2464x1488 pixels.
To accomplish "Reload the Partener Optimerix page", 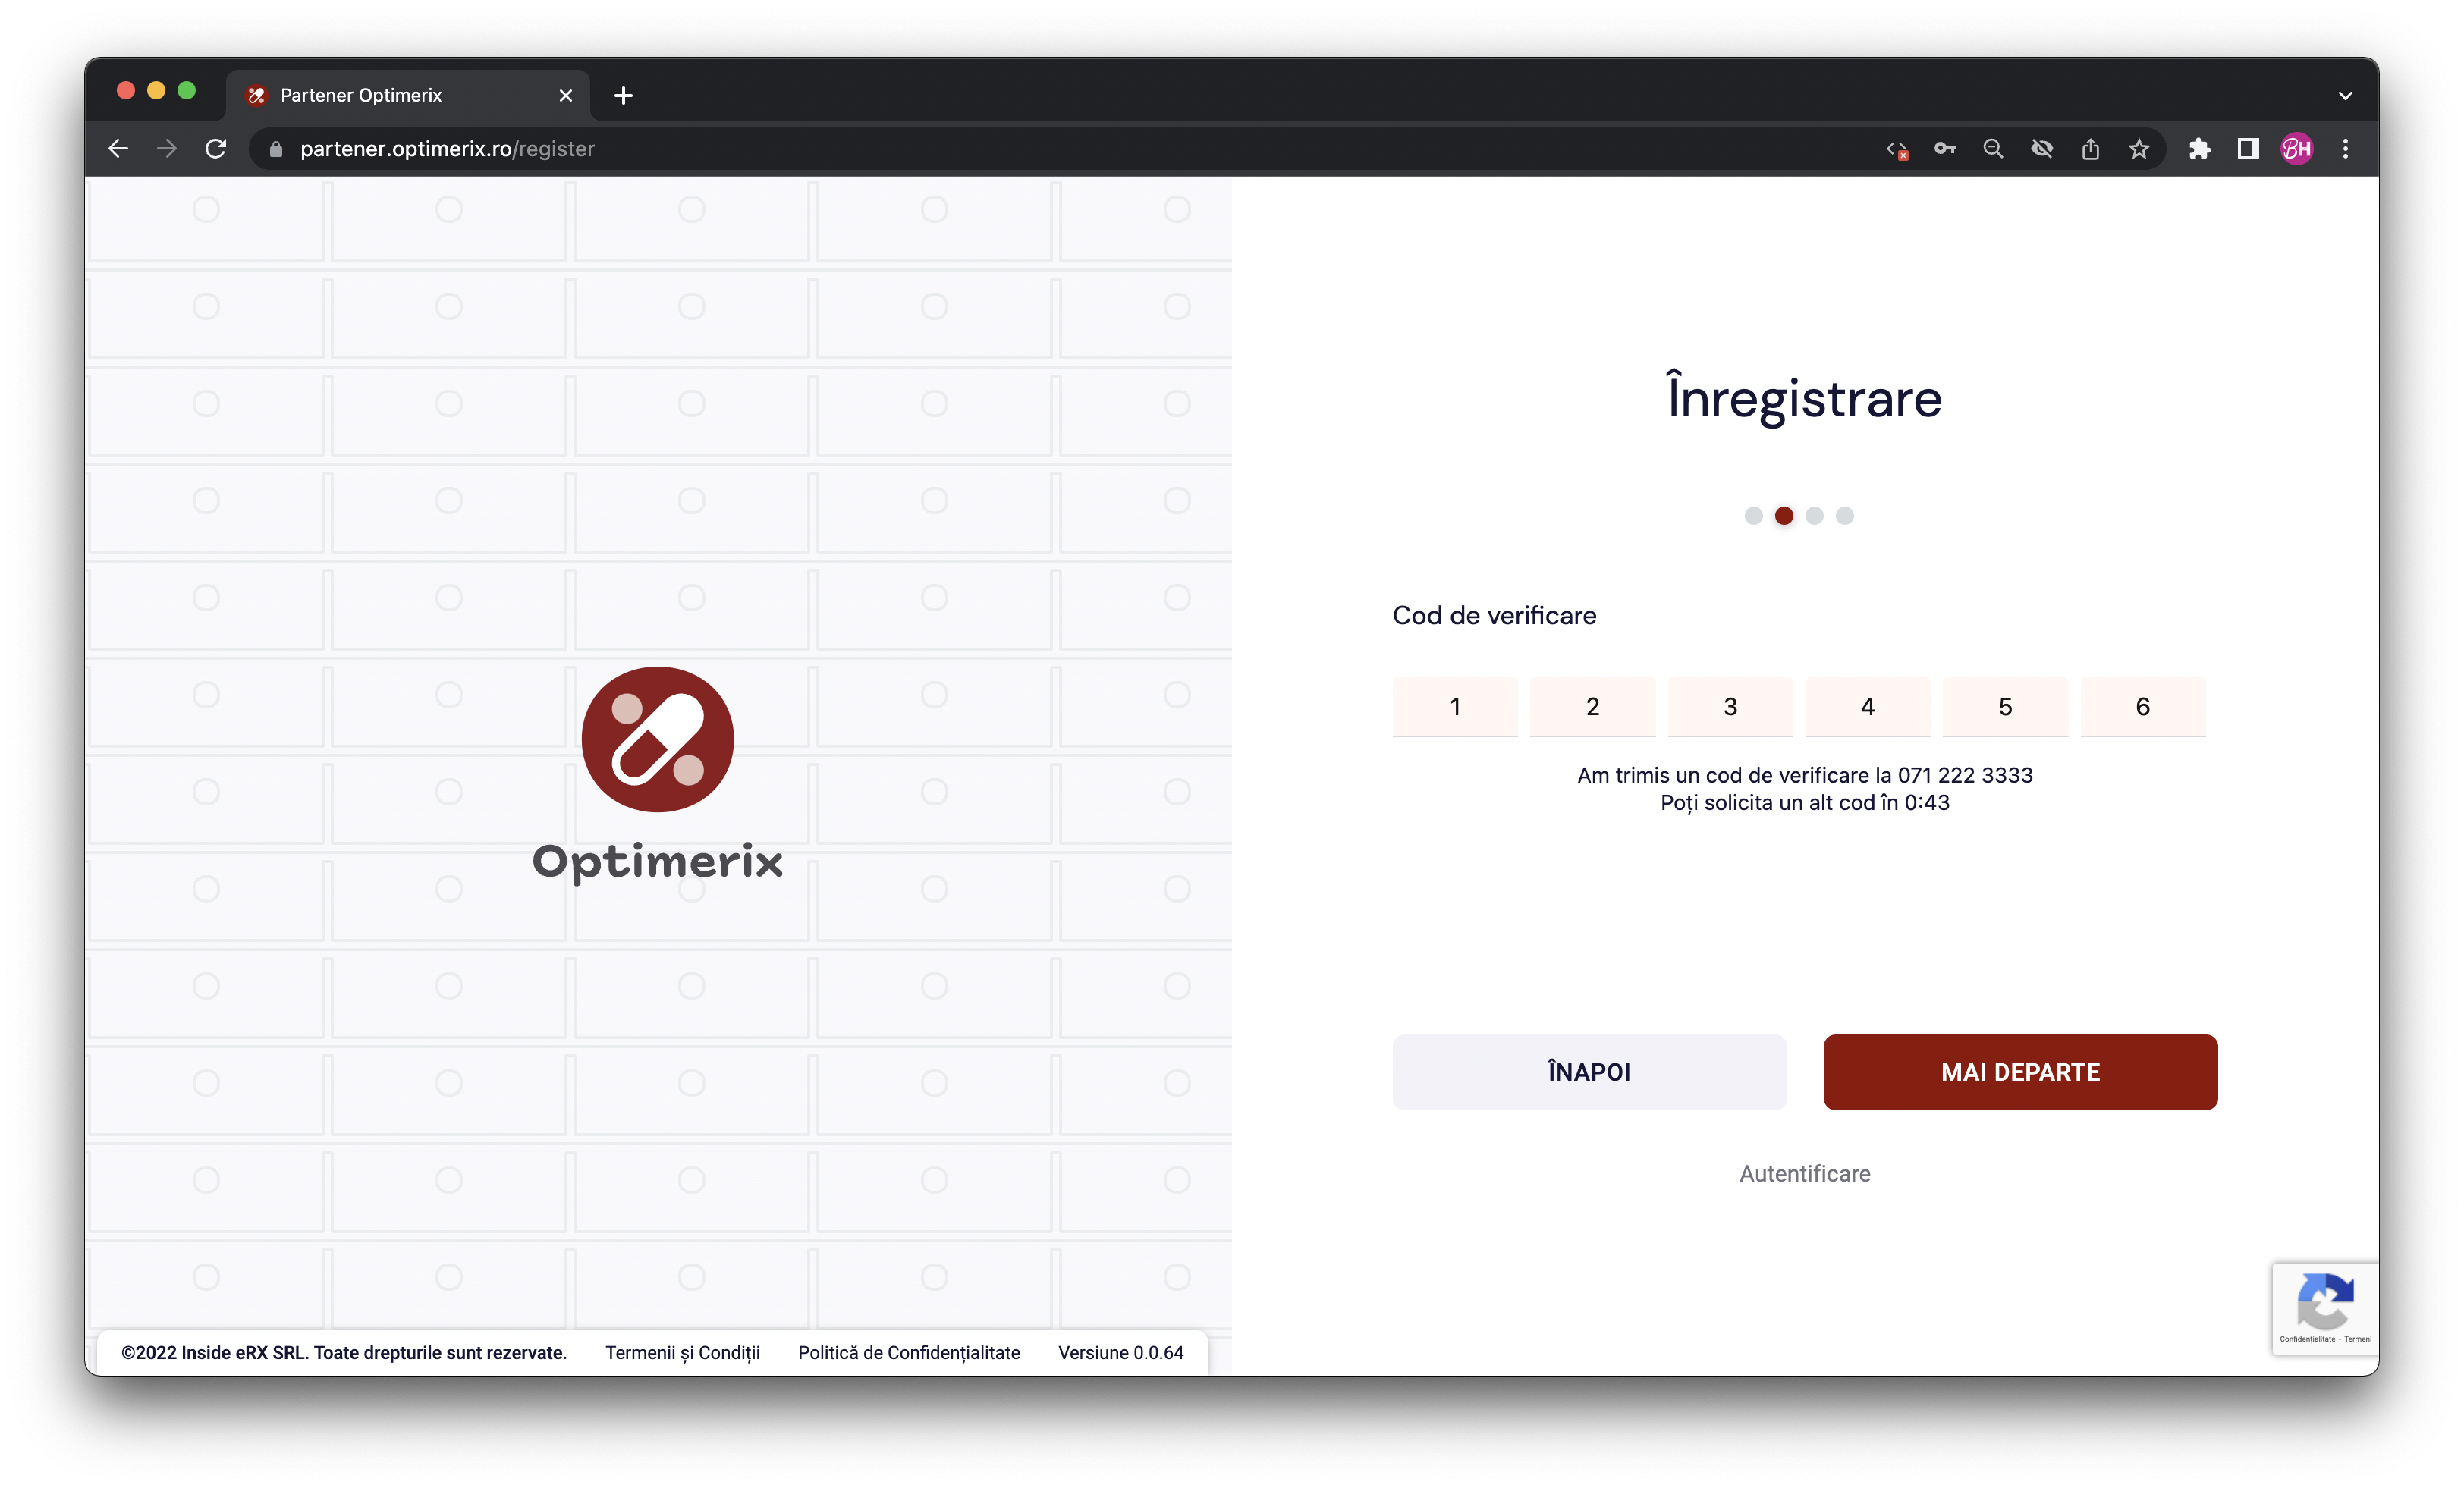I will (216, 149).
